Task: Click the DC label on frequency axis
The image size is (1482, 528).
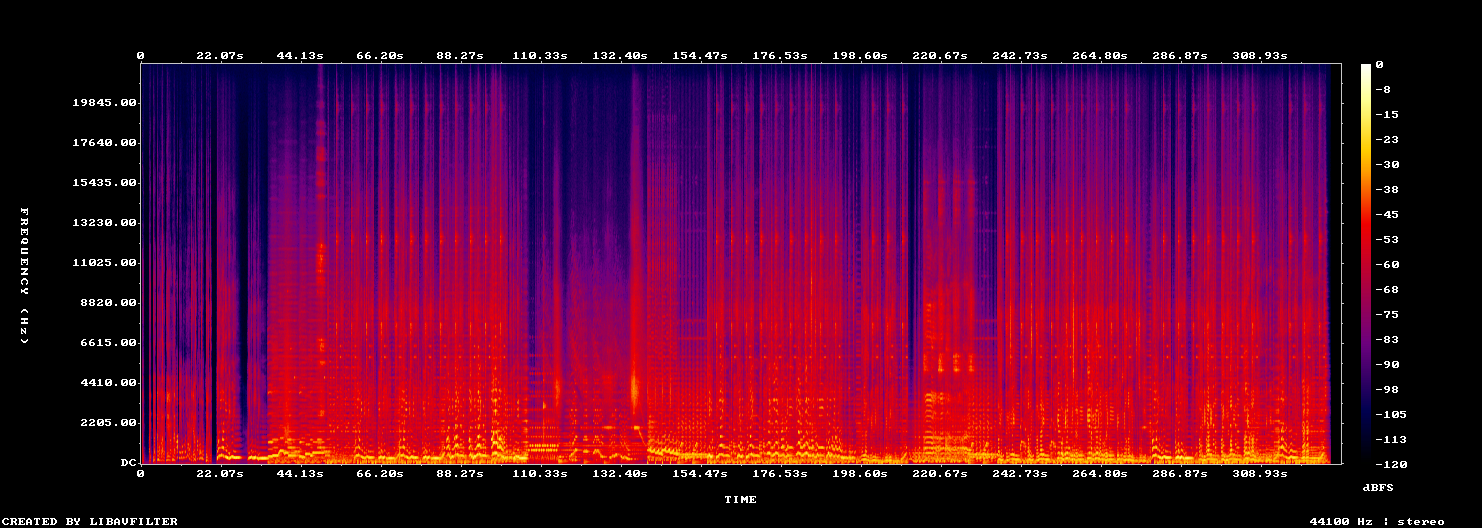Action: coord(126,463)
